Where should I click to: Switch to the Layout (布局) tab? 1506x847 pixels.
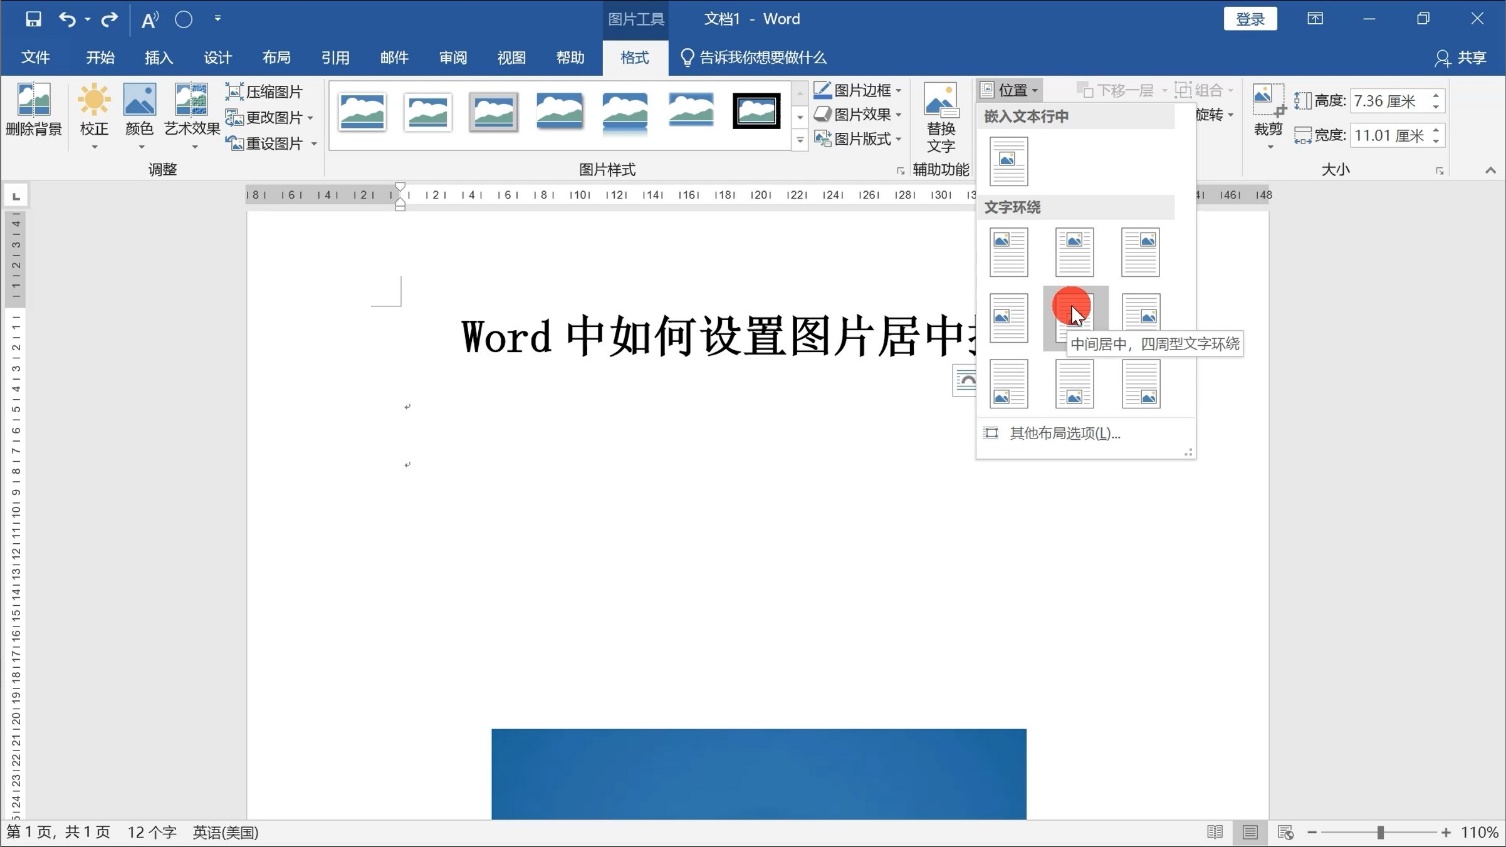(277, 58)
